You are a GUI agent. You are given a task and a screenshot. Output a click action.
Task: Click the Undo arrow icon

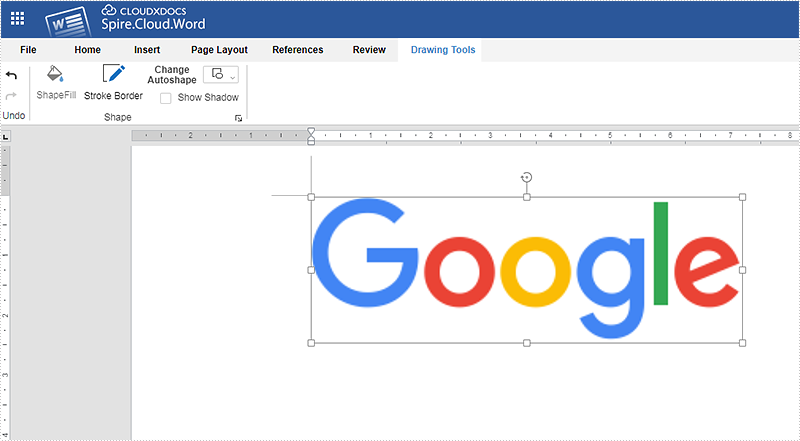pos(11,76)
